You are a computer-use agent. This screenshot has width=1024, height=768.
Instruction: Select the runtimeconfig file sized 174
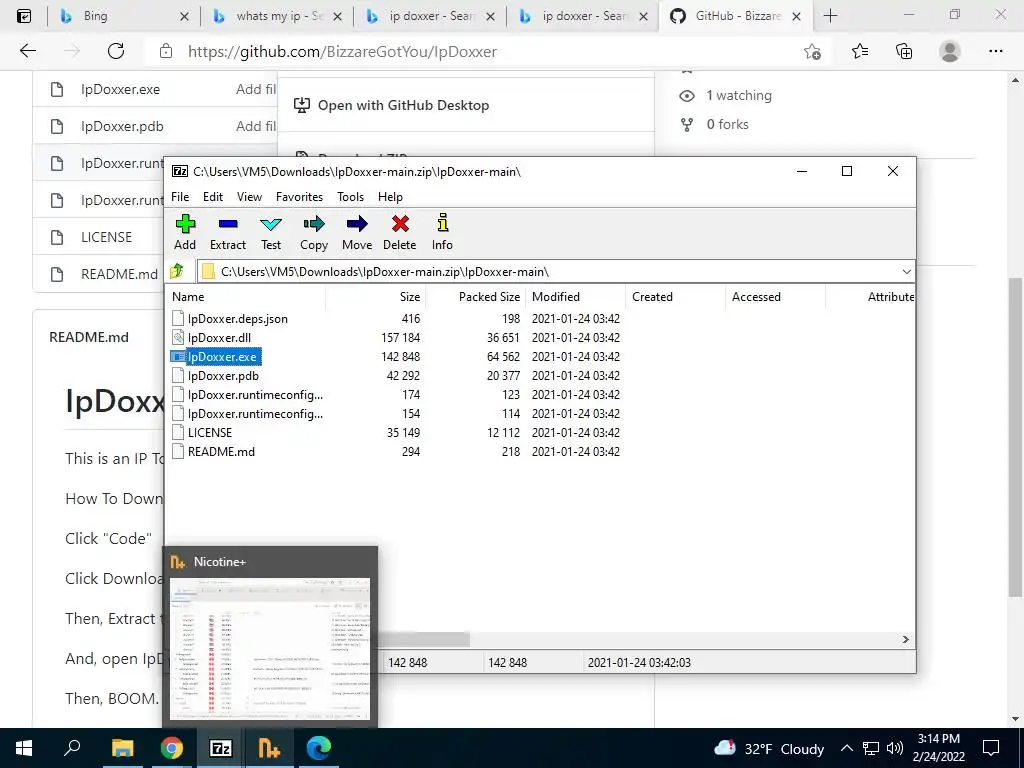[x=255, y=394]
